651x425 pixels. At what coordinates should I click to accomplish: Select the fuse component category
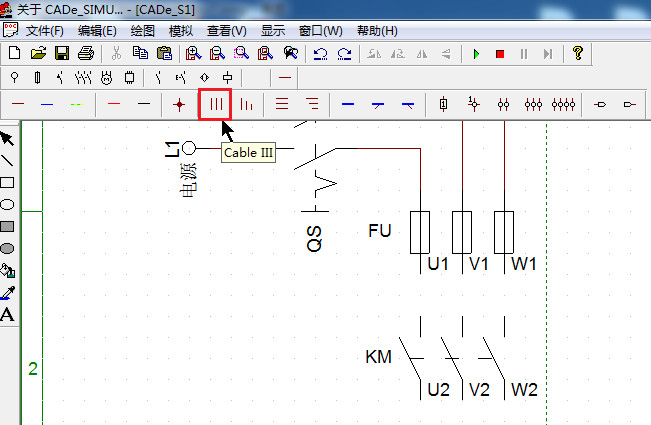pyautogui.click(x=37, y=78)
